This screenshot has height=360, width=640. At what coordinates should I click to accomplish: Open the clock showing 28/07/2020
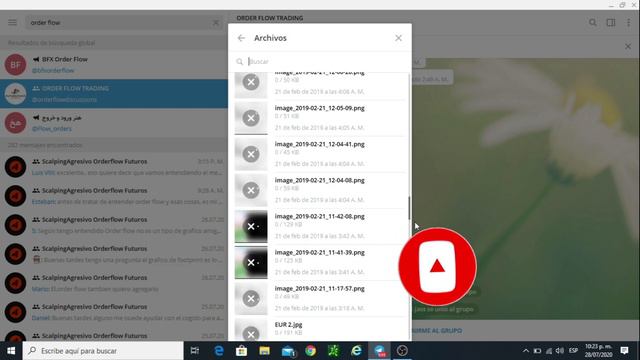coord(598,351)
